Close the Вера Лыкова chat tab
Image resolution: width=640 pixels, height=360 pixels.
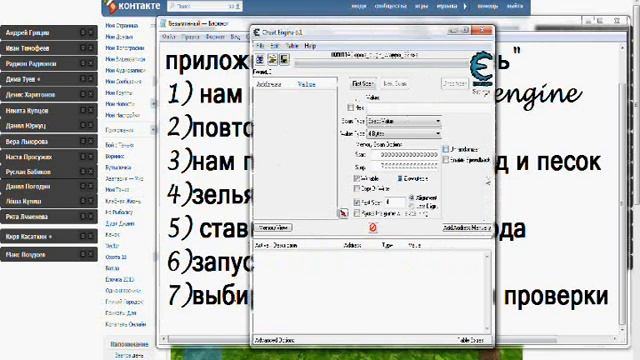[91, 141]
